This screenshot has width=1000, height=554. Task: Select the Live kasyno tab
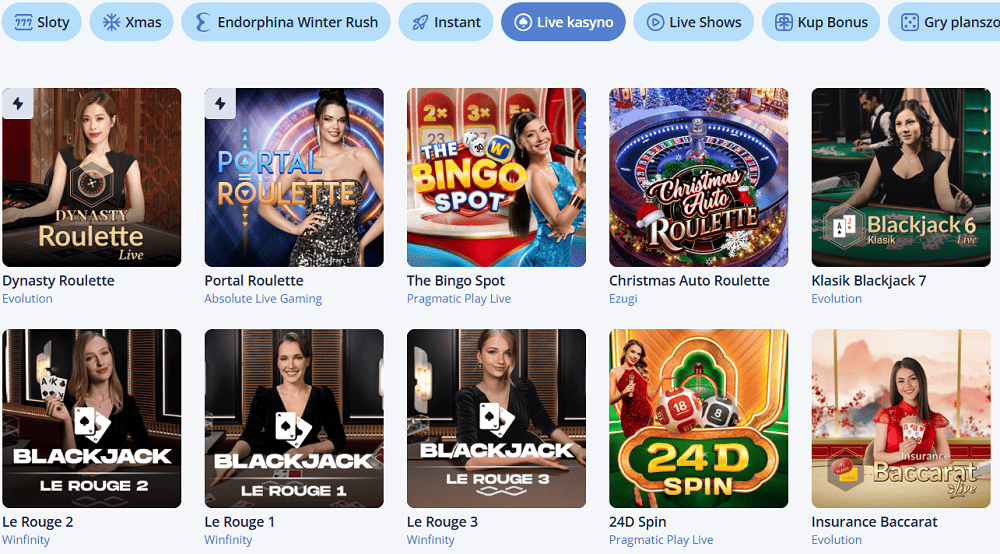(x=563, y=22)
